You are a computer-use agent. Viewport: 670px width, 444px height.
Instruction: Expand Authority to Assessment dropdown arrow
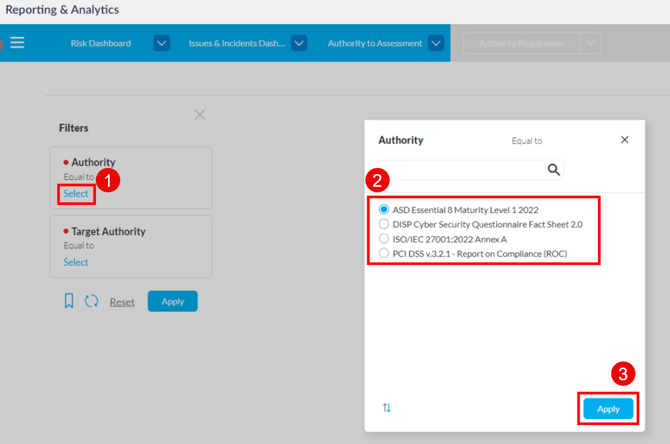[435, 44]
